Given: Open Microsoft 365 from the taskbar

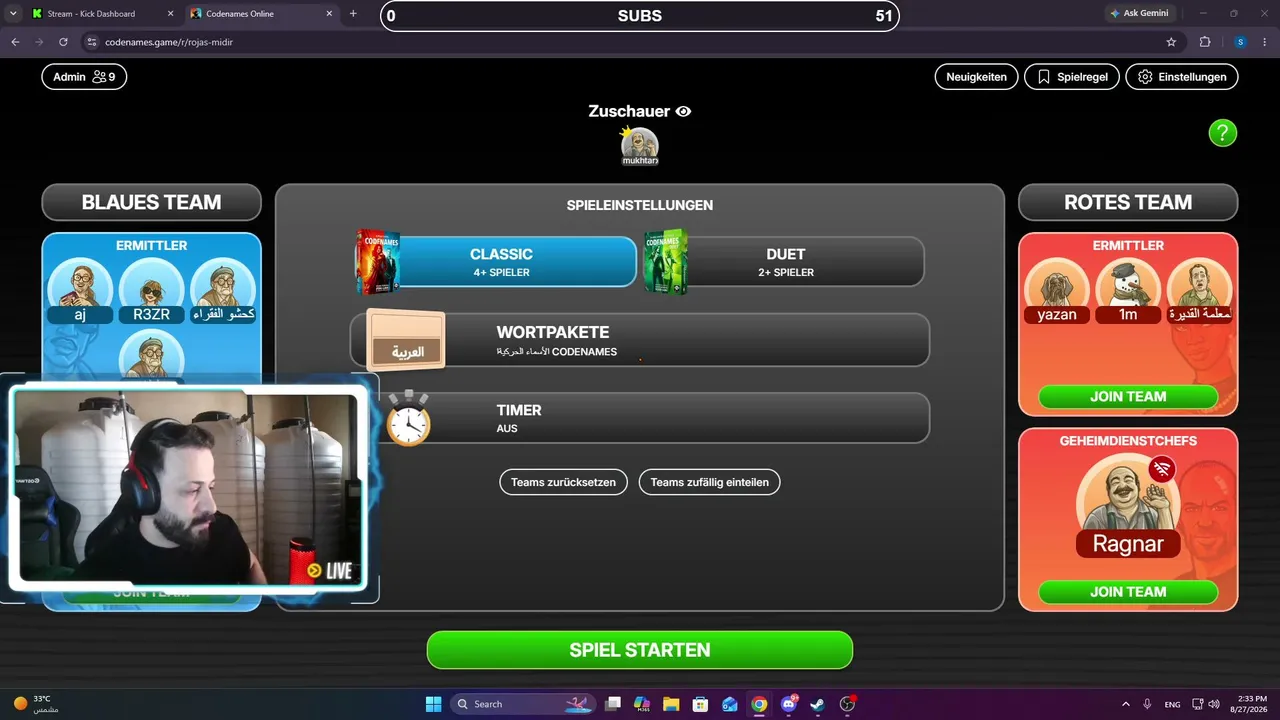Looking at the screenshot, I should (x=642, y=704).
